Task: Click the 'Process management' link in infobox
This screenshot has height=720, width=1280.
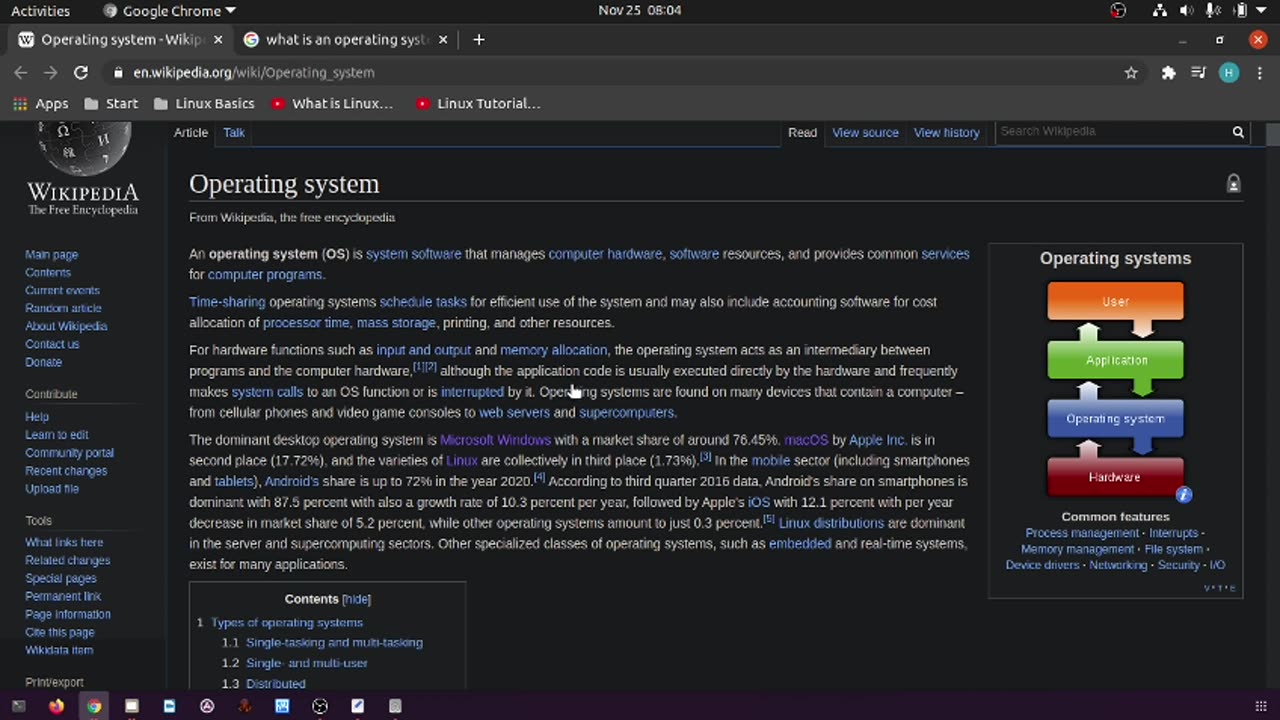Action: 1082,533
